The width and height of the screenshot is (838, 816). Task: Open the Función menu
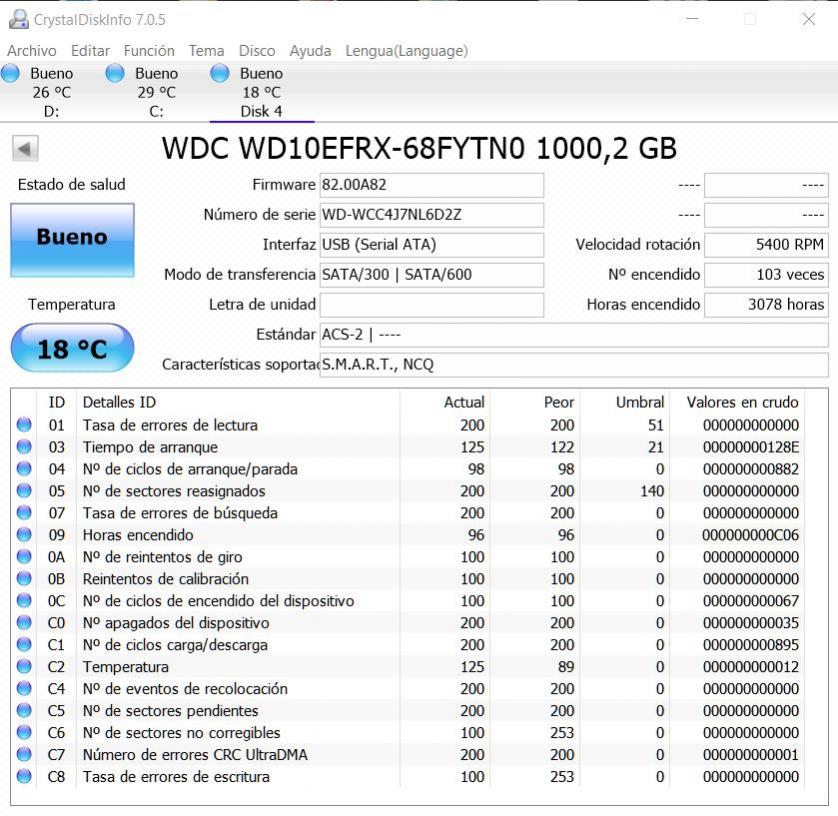click(149, 51)
